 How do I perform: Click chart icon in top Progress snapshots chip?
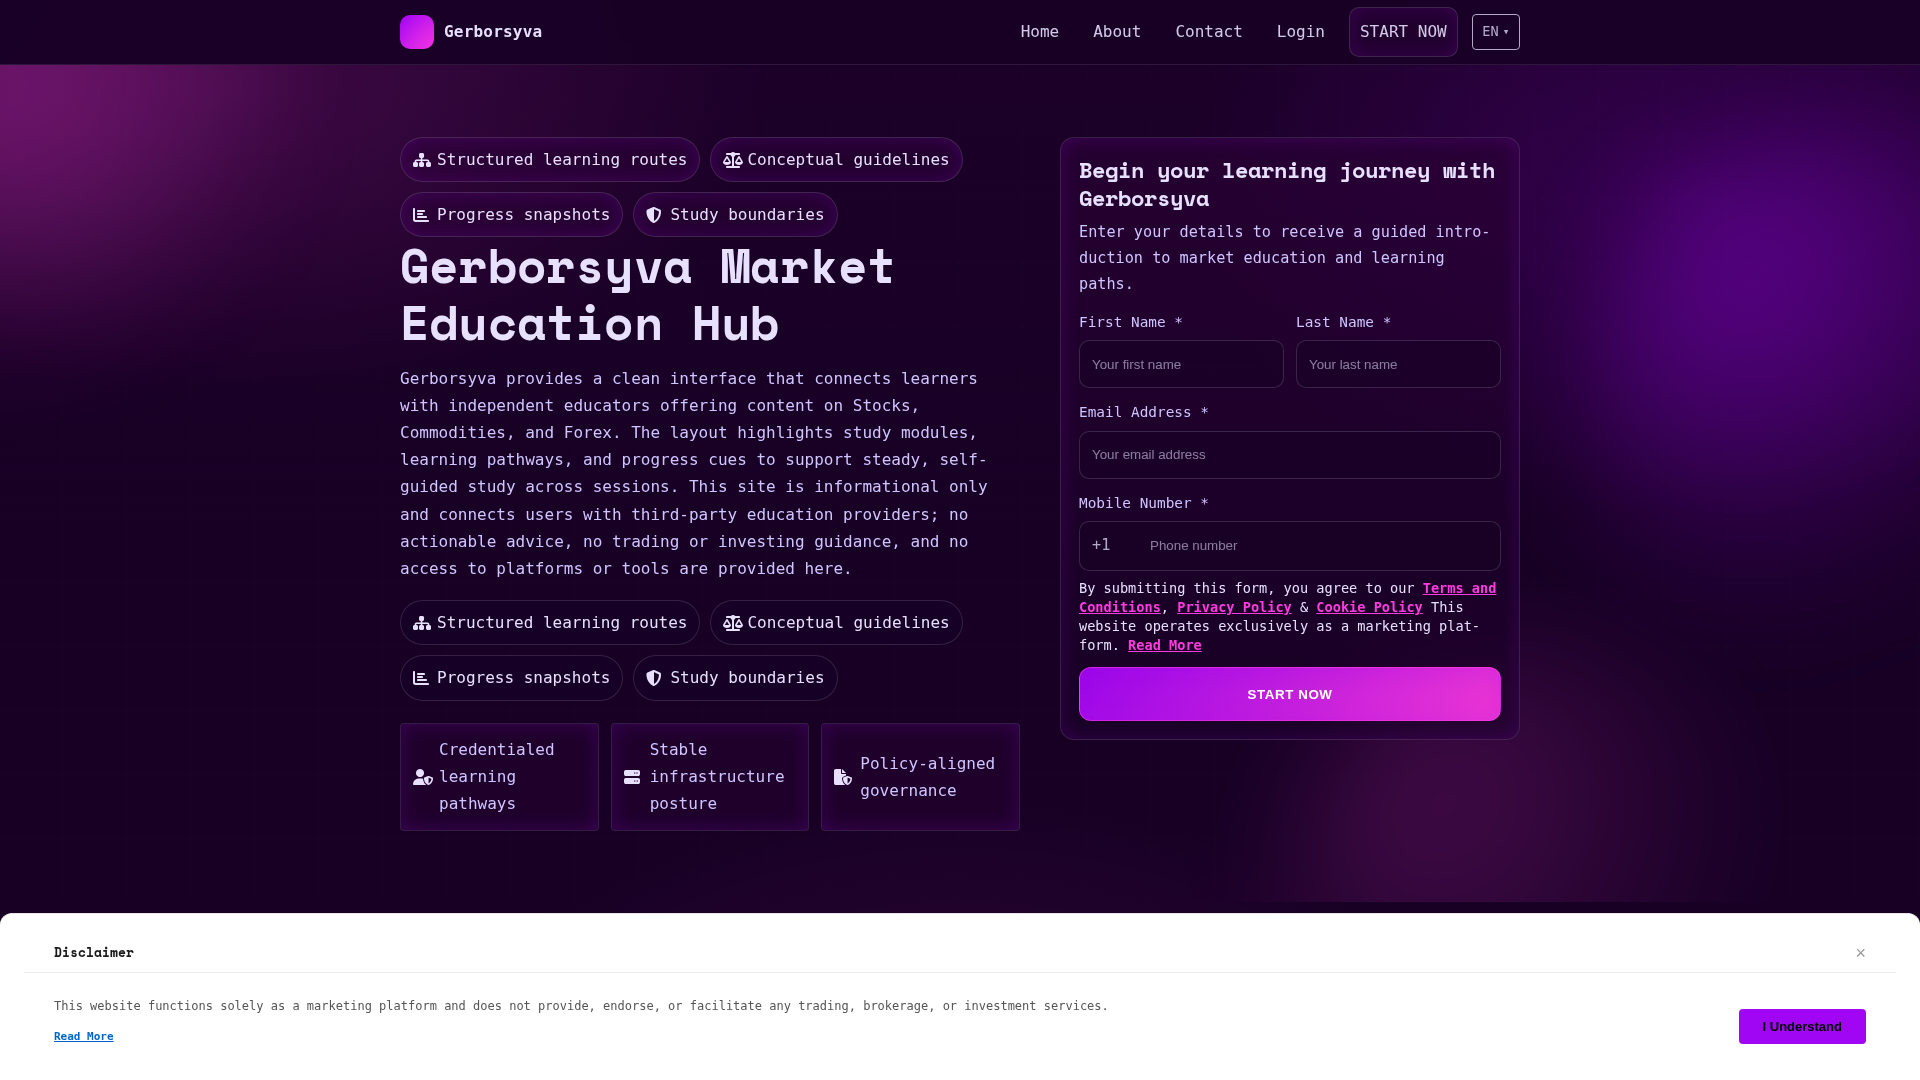[x=421, y=215]
